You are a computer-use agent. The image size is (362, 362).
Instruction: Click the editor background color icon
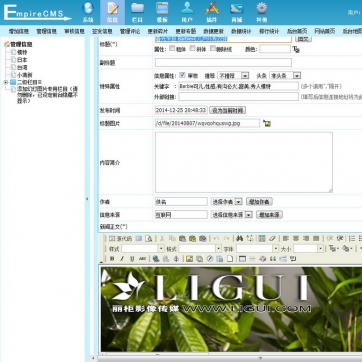[x=347, y=249]
